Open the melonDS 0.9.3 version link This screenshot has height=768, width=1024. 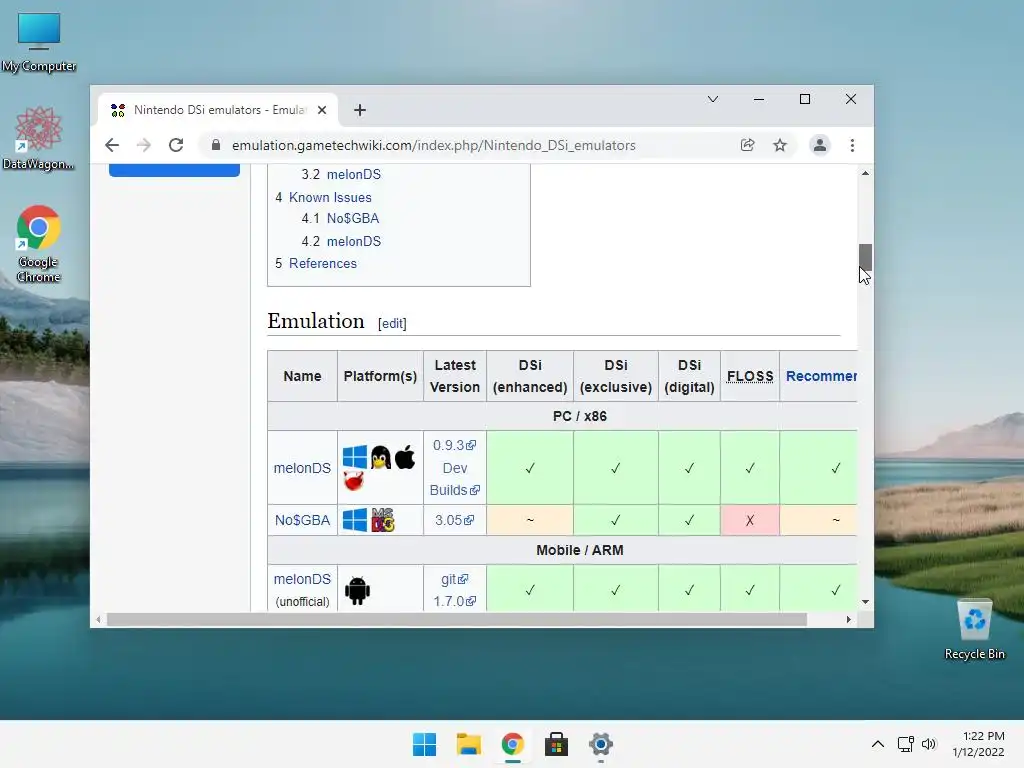click(x=454, y=445)
